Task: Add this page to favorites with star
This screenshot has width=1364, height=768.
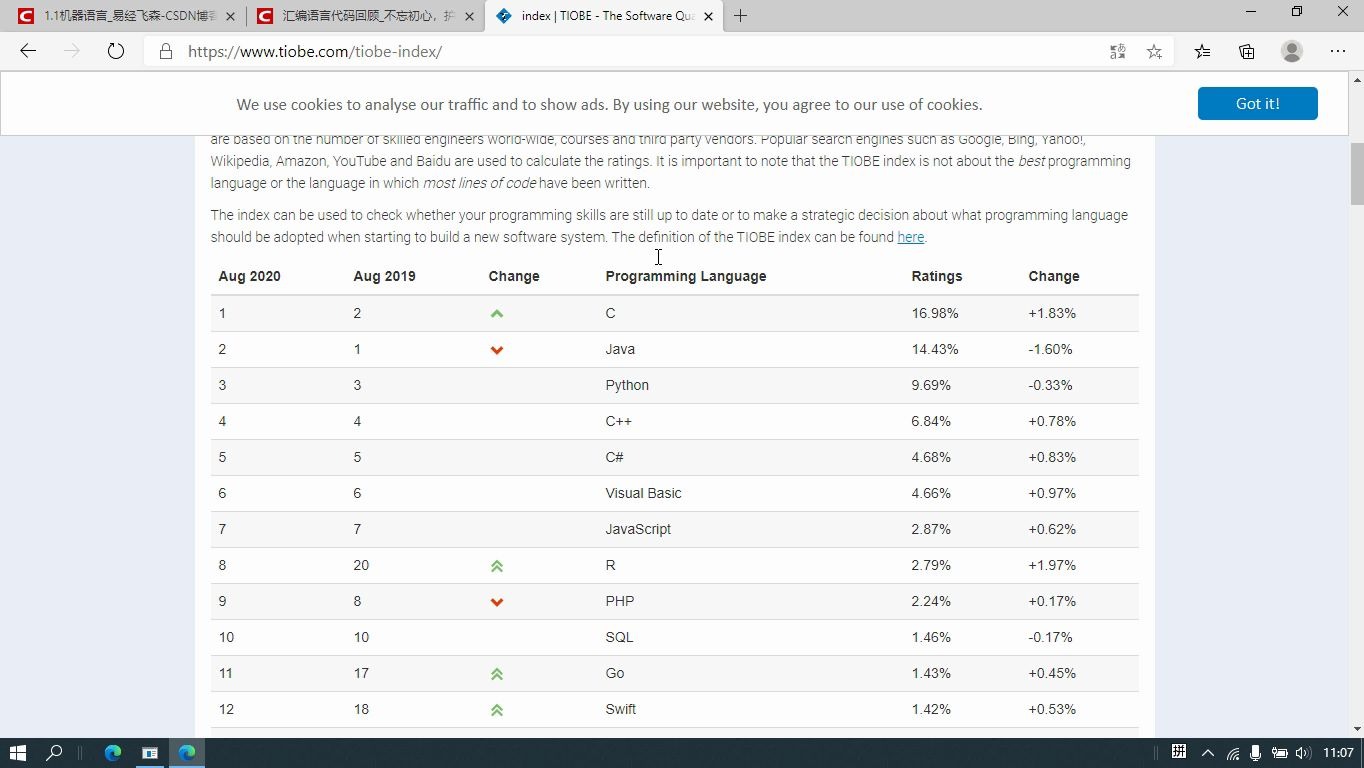Action: [1154, 52]
